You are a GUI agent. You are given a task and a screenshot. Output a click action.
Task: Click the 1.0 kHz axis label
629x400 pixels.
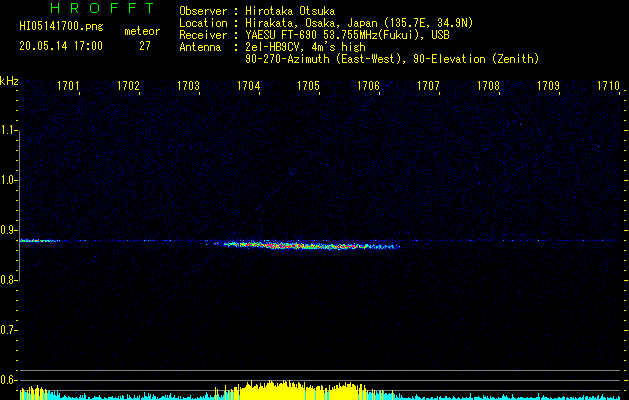[x=8, y=180]
